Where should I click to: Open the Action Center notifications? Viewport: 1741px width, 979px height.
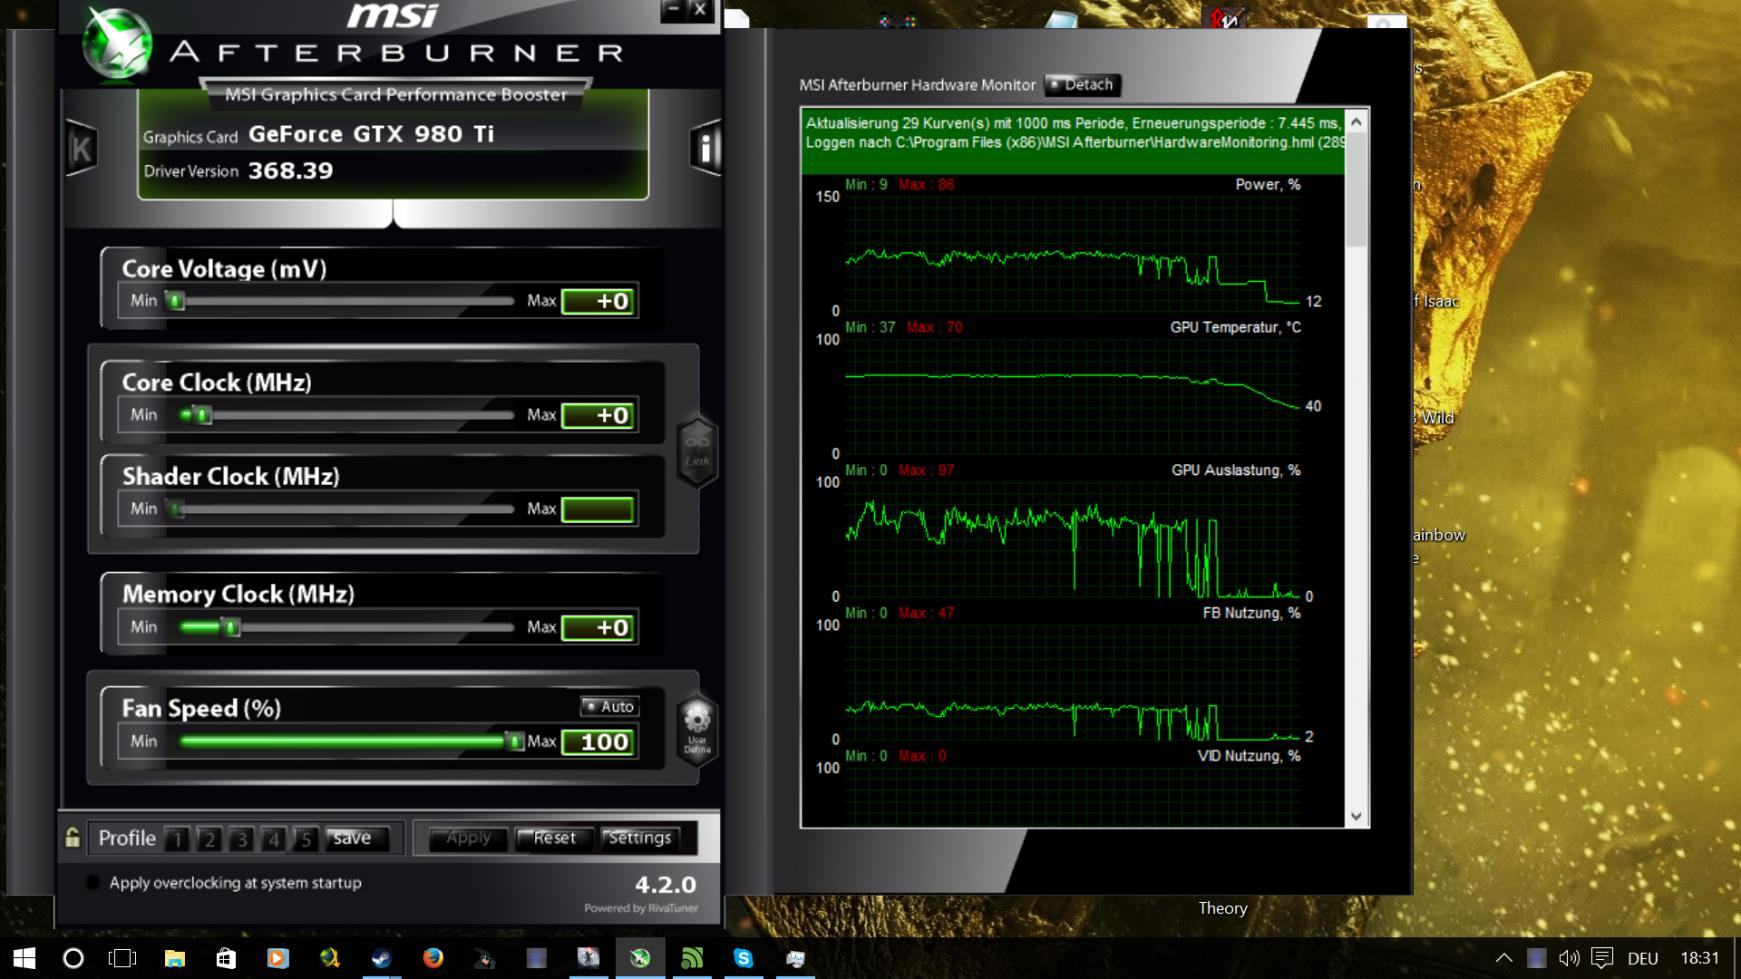[1602, 958]
